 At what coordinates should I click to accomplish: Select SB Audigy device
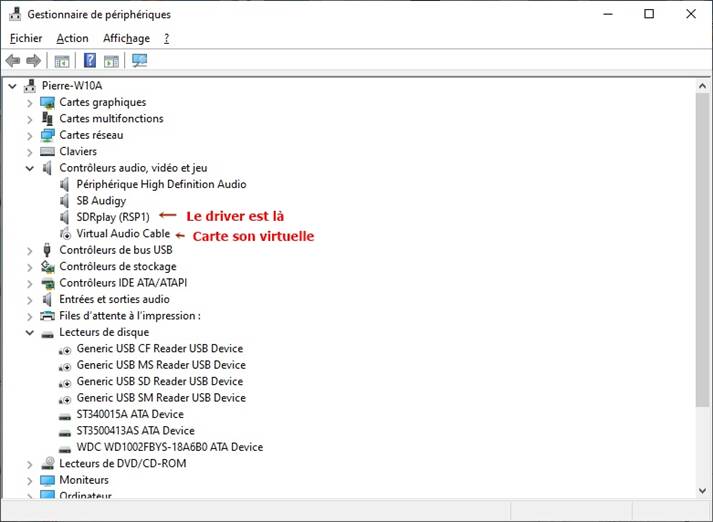[x=101, y=201]
